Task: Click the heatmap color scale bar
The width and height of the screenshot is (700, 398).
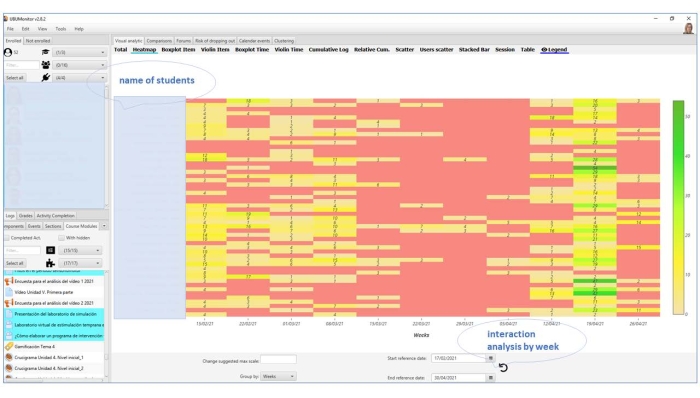Action: [x=678, y=207]
